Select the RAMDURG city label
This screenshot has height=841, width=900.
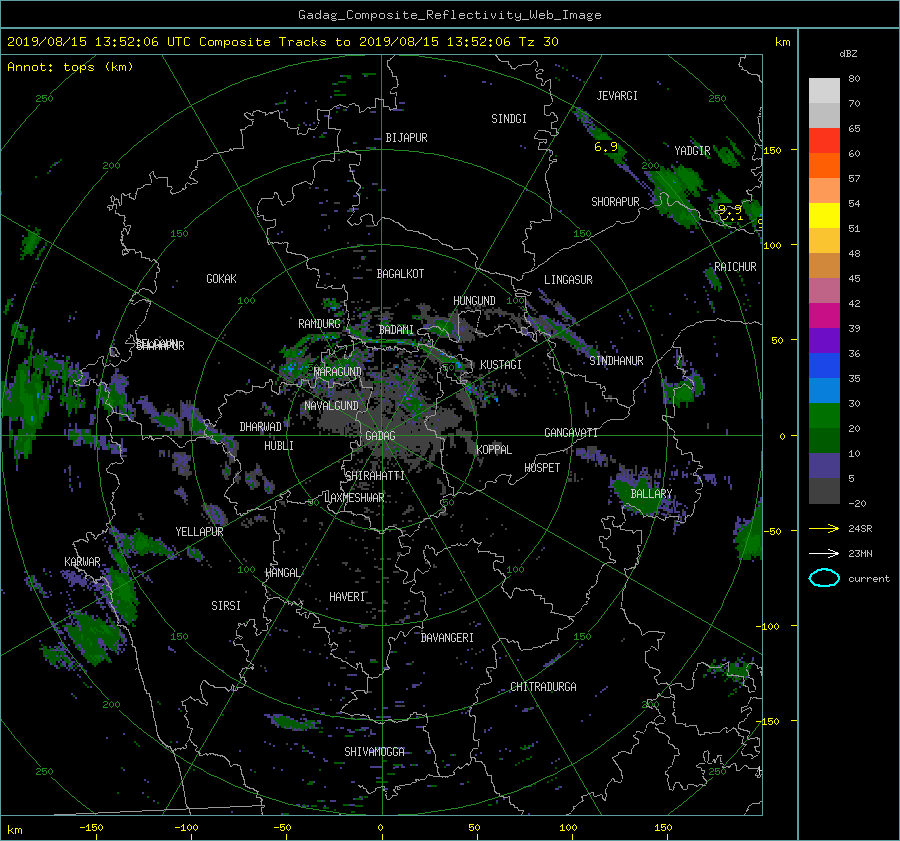click(319, 324)
